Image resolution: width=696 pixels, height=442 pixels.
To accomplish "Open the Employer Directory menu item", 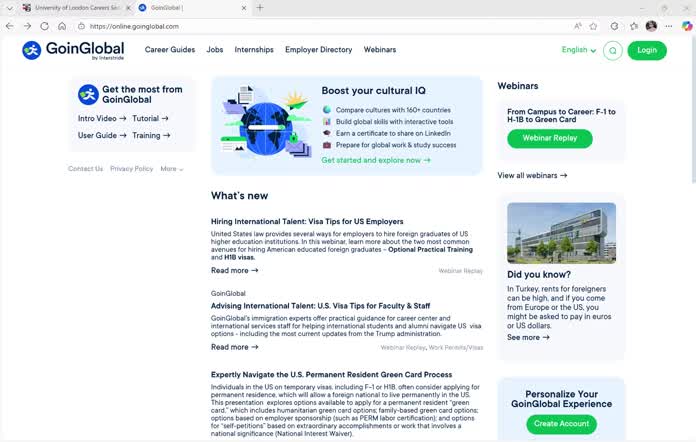I will (x=319, y=50).
